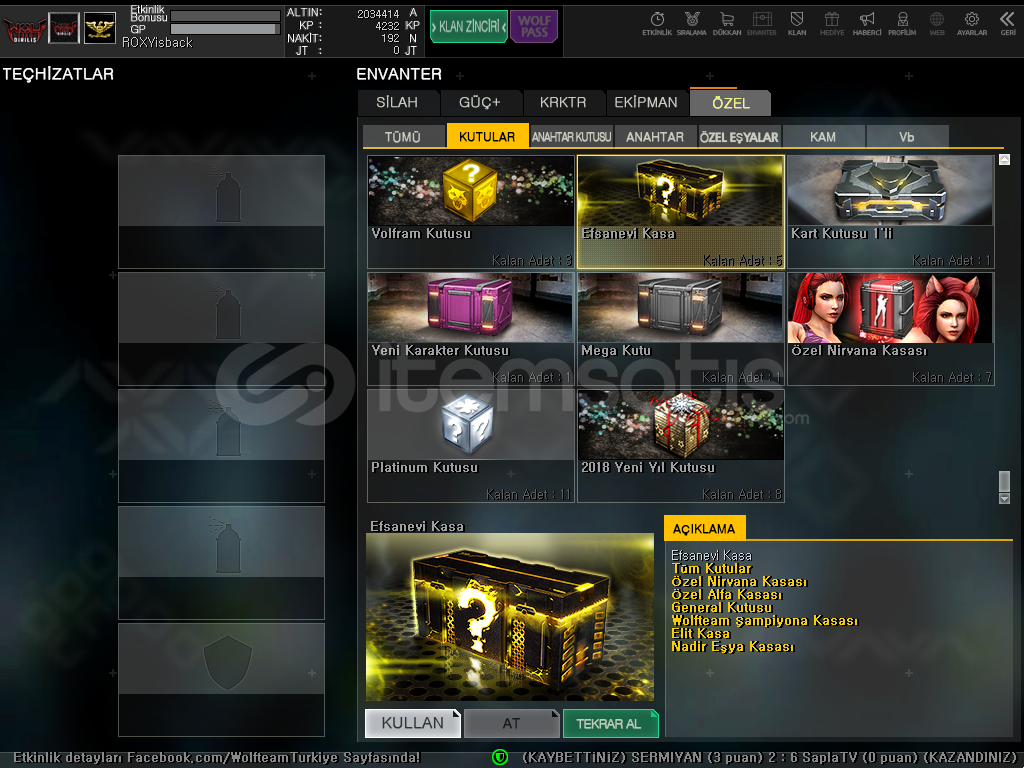1024x768 pixels.
Task: Open the Profilim icon
Action: click(902, 23)
